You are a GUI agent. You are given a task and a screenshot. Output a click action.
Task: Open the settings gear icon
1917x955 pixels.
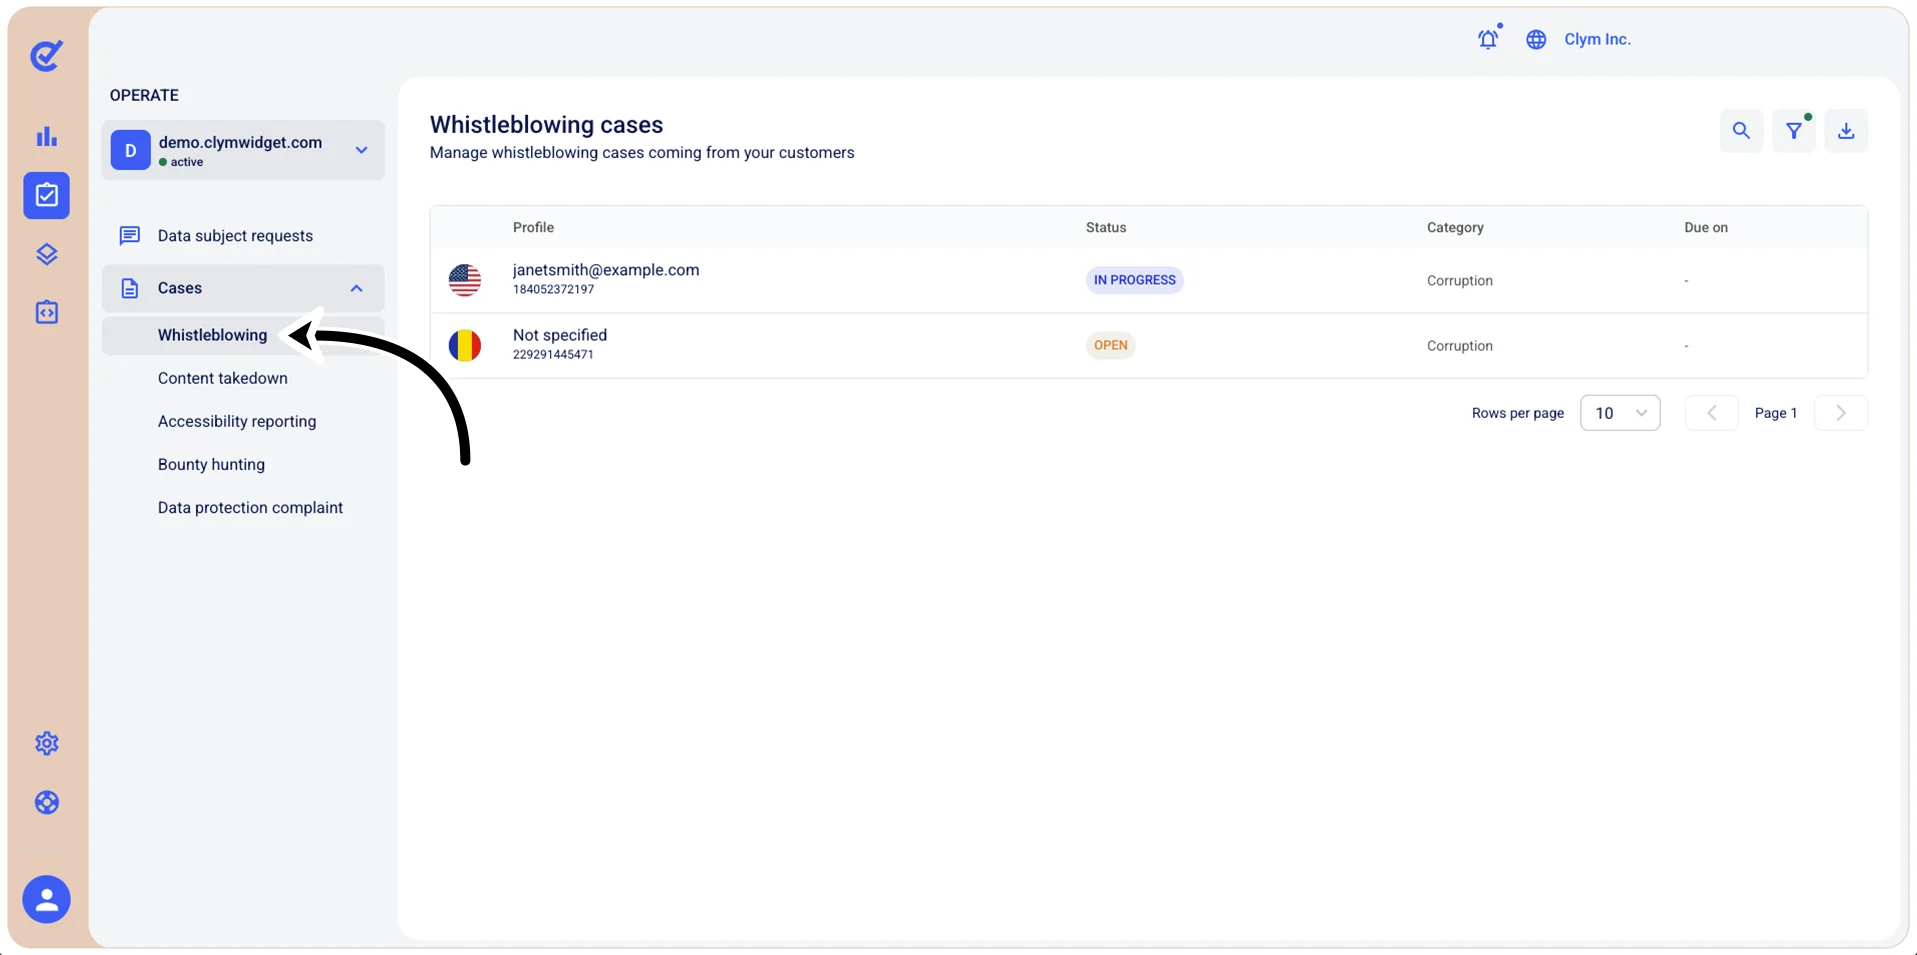click(x=47, y=744)
